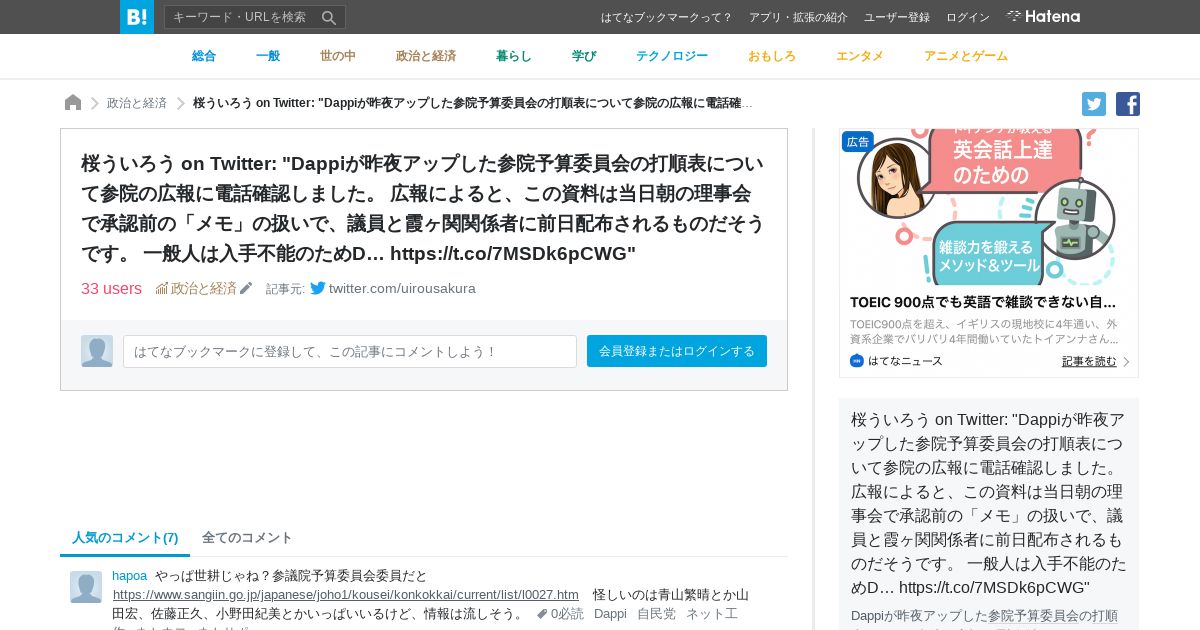This screenshot has height=630, width=1200.
Task: Select the 総合 category tab
Action: 204,56
